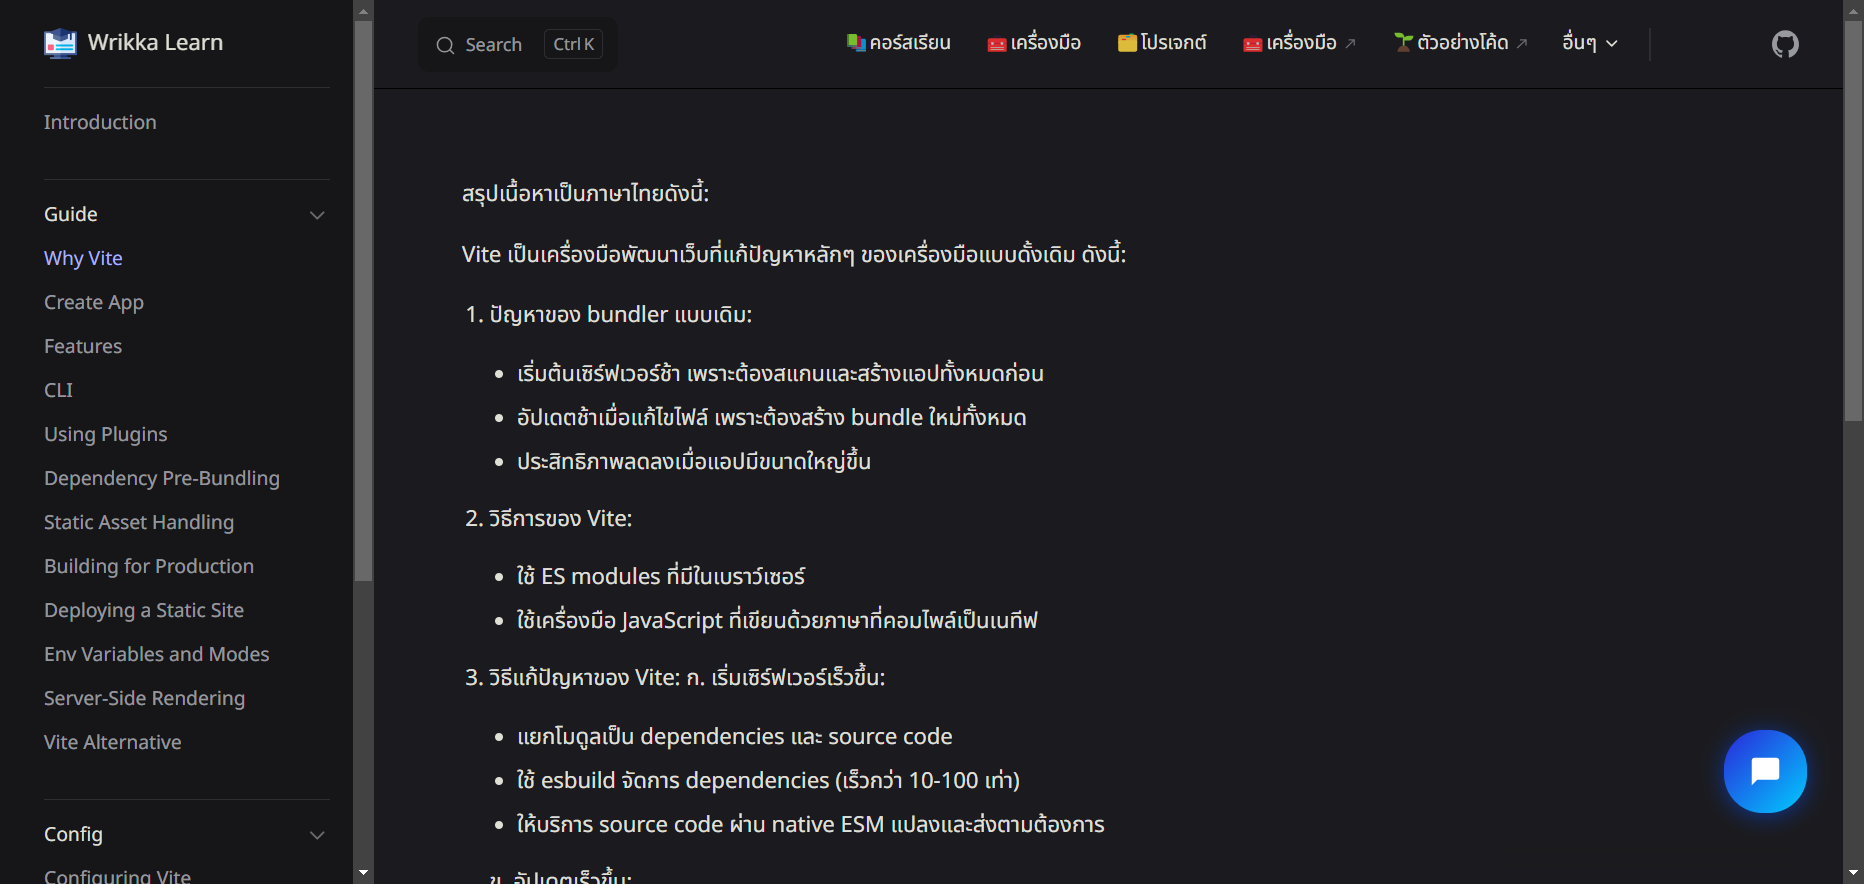Collapse the Guide section chevron
This screenshot has height=884, width=1864.
click(317, 215)
